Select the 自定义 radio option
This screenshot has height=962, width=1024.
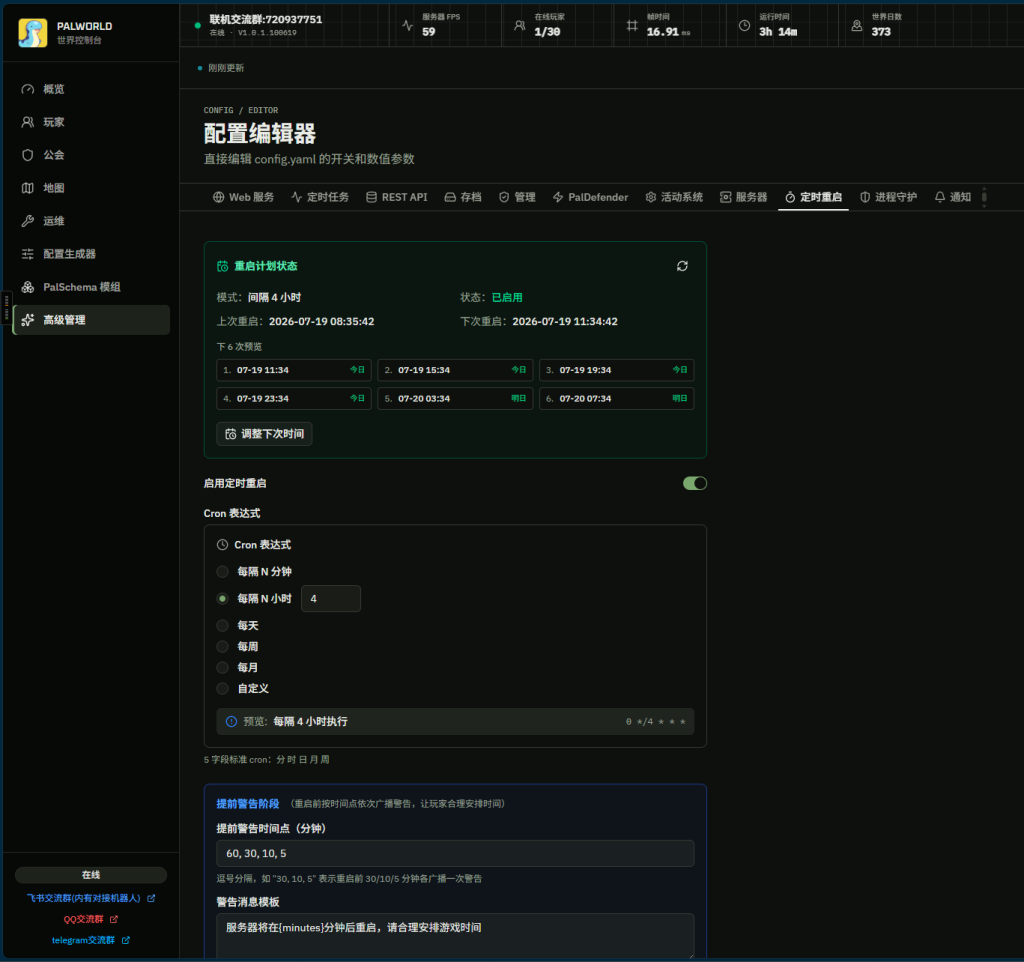223,688
